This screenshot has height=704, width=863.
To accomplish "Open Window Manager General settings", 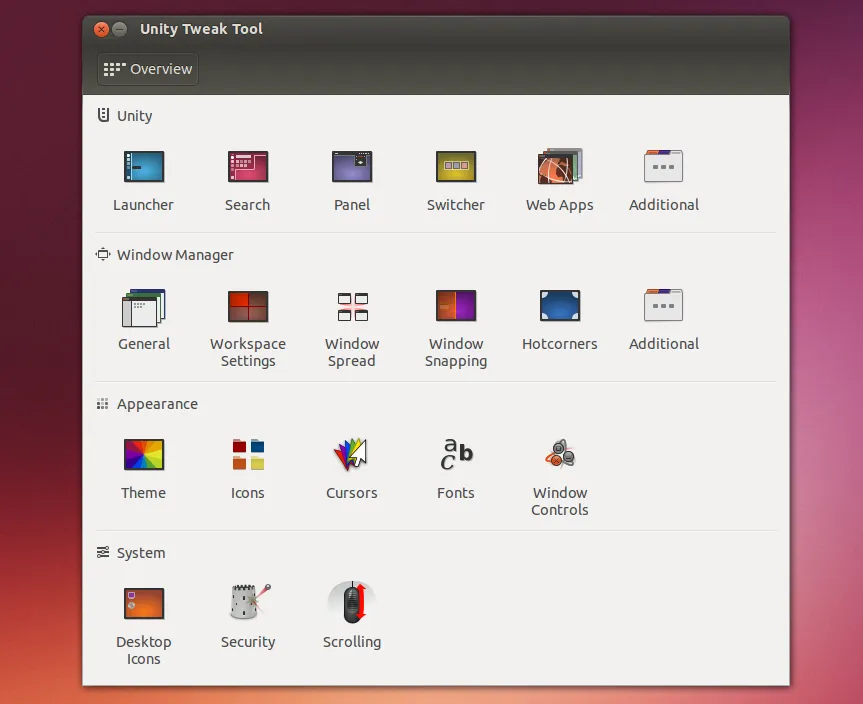I will (143, 307).
